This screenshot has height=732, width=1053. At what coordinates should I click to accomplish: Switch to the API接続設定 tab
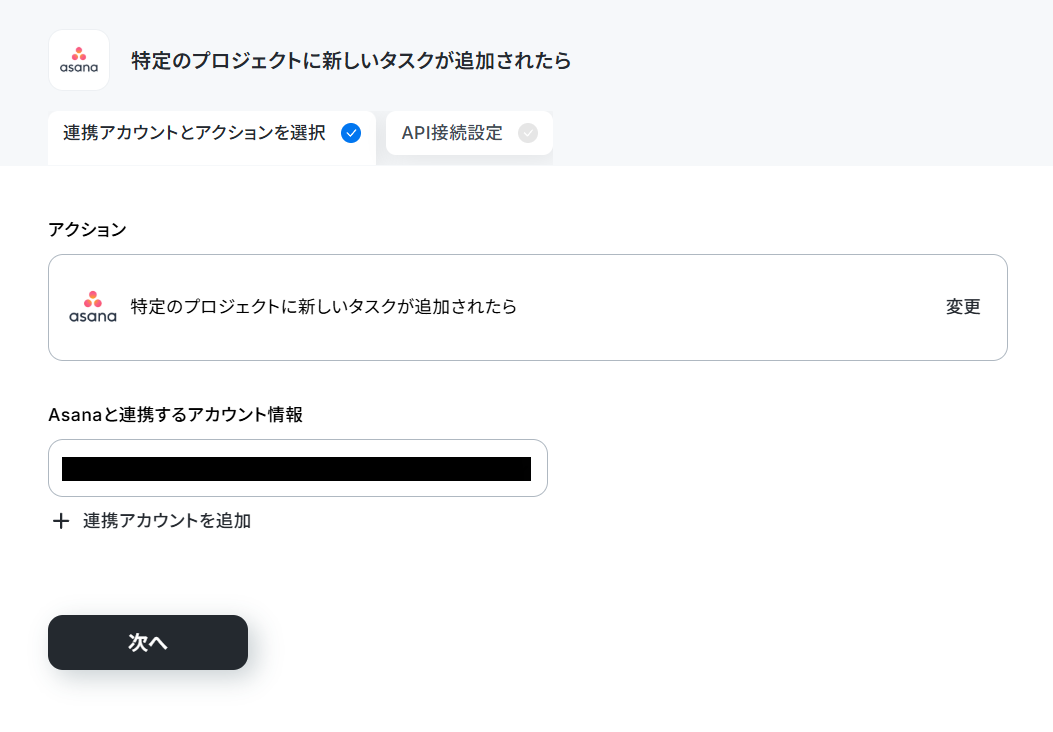click(x=469, y=133)
